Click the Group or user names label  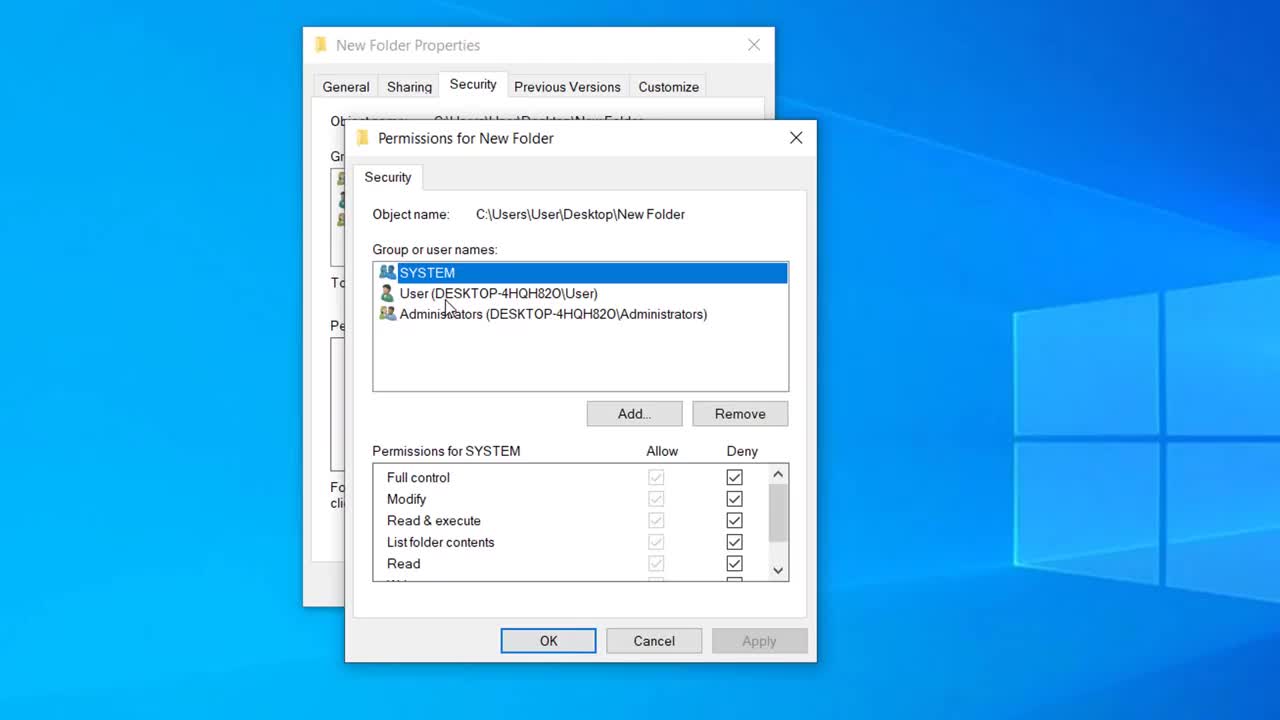tap(435, 249)
